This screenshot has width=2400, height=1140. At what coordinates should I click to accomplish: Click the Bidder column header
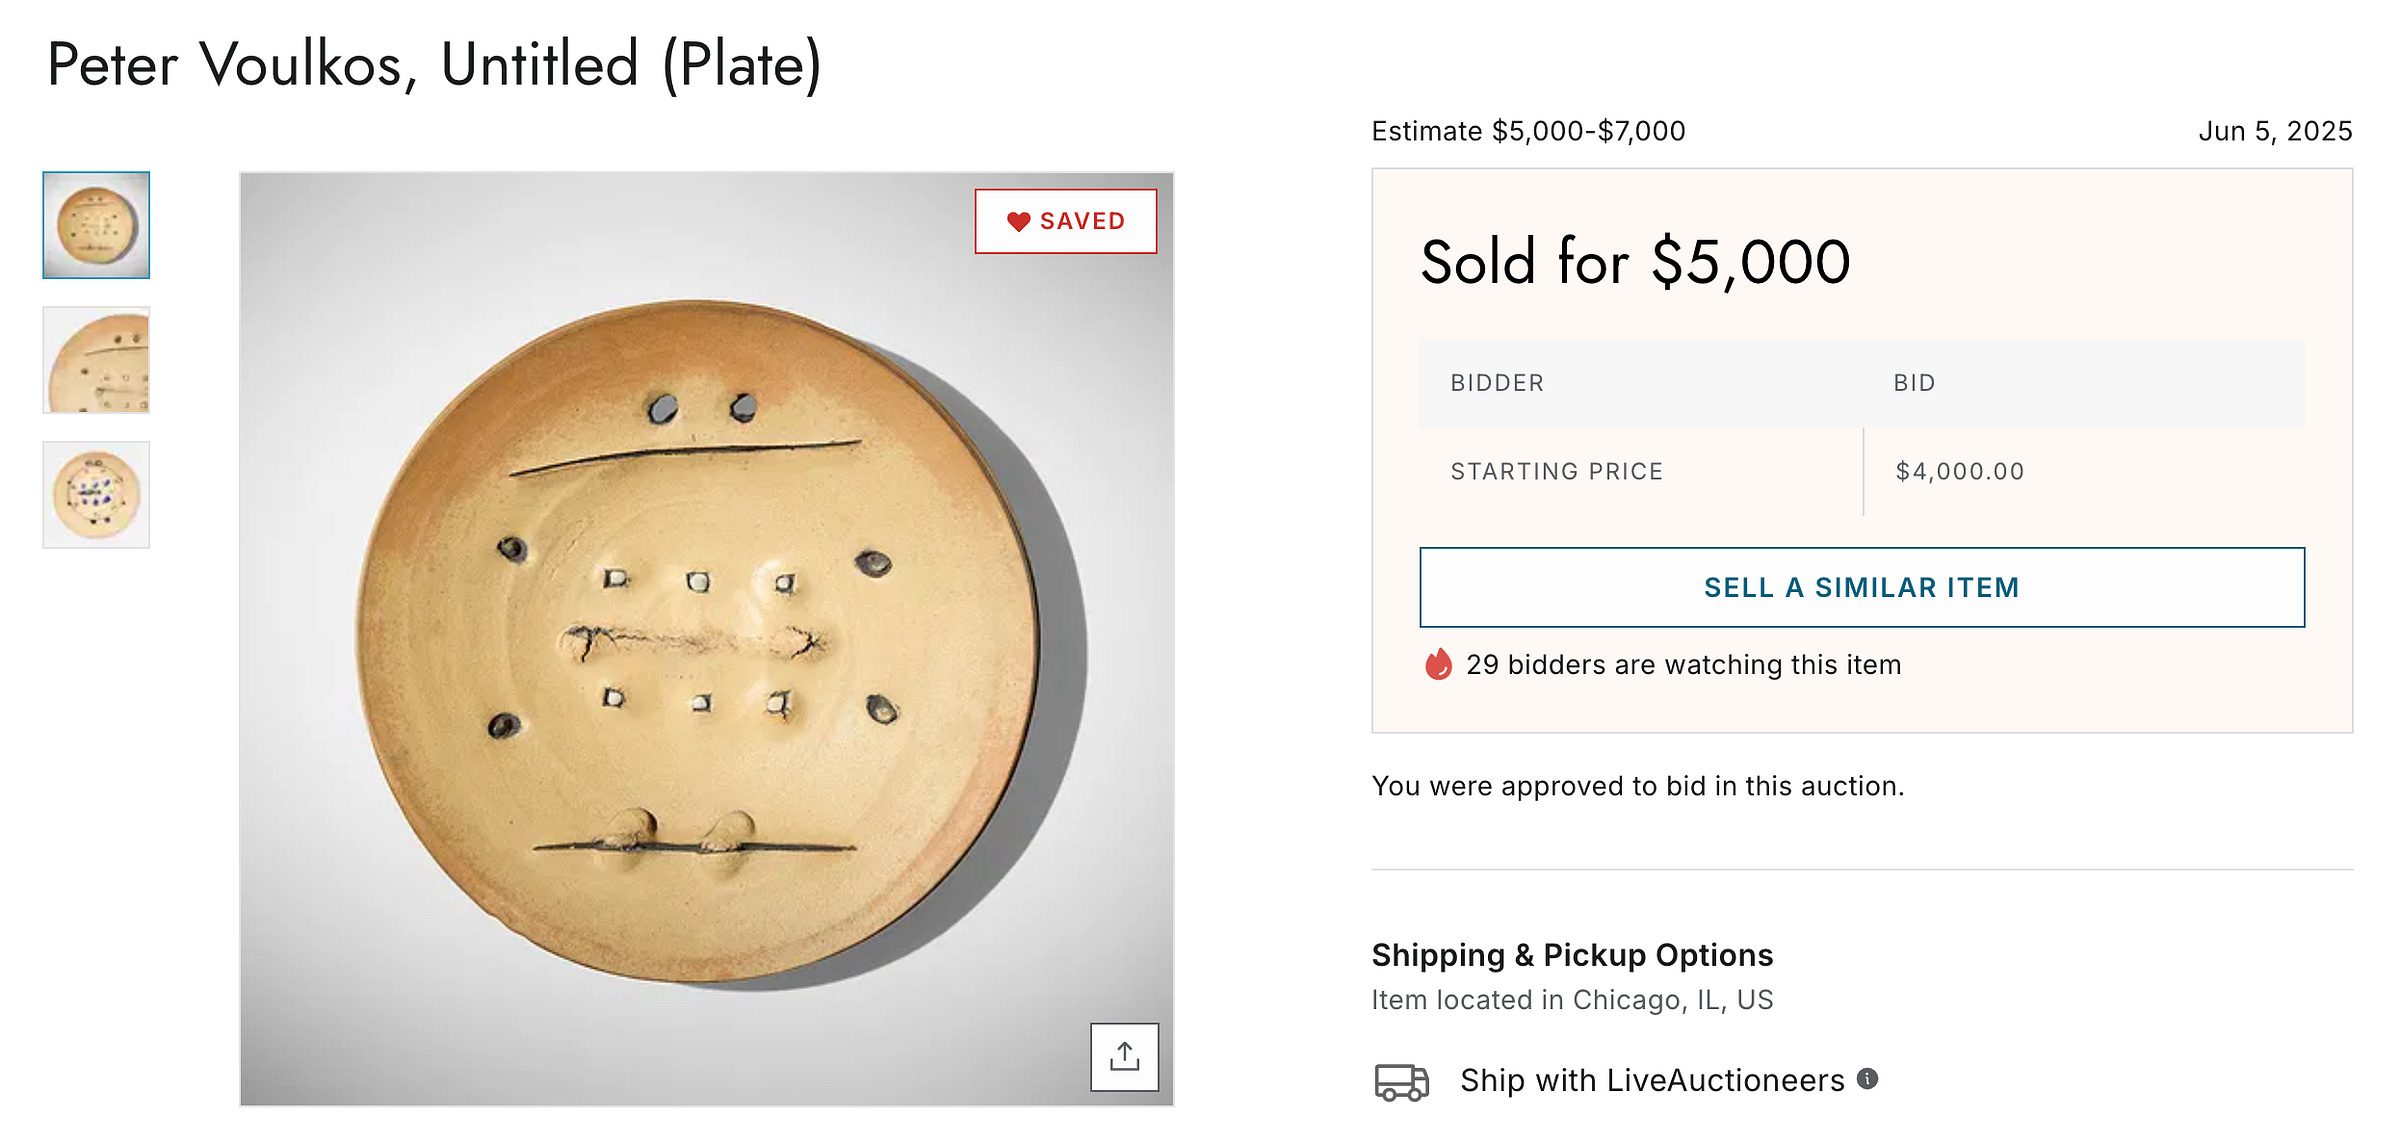(x=1497, y=383)
